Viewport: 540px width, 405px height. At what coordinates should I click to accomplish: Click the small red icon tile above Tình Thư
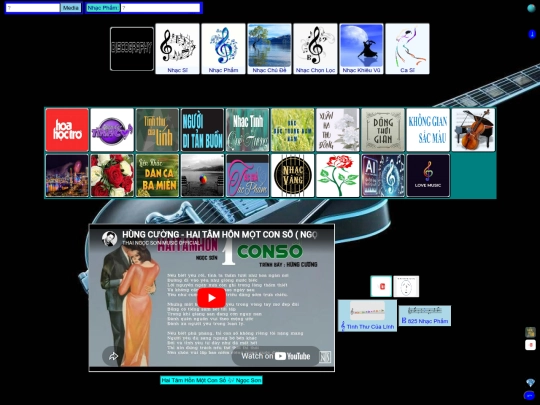(381, 286)
